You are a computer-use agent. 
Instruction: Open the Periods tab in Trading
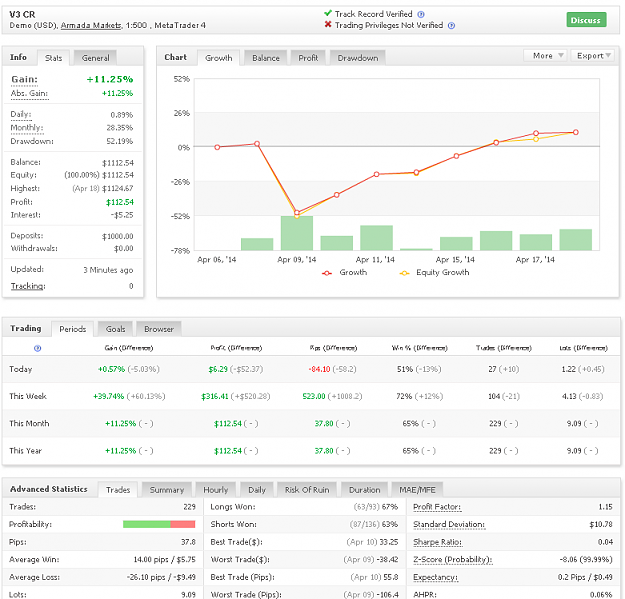pyautogui.click(x=73, y=329)
